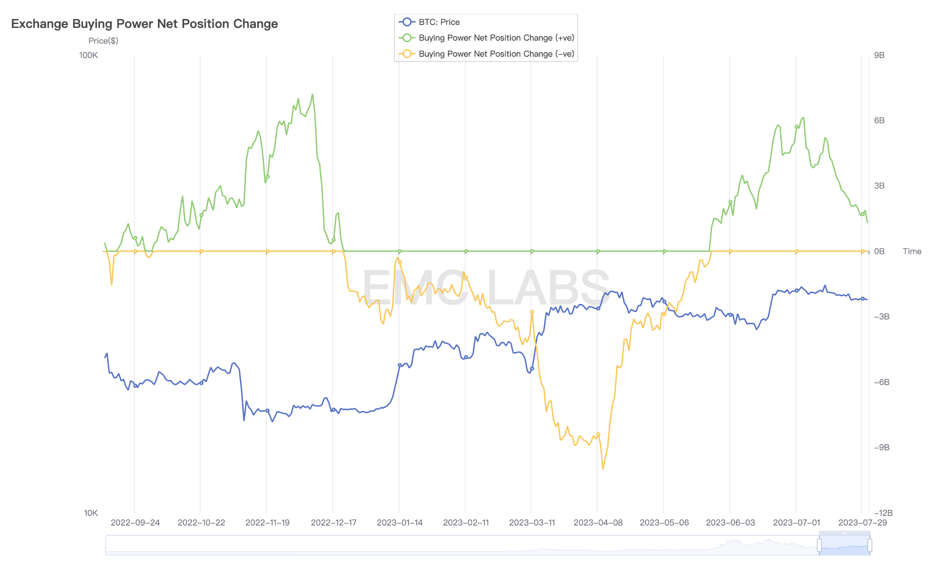
Task: Click the -12B right axis label
Action: tap(883, 513)
